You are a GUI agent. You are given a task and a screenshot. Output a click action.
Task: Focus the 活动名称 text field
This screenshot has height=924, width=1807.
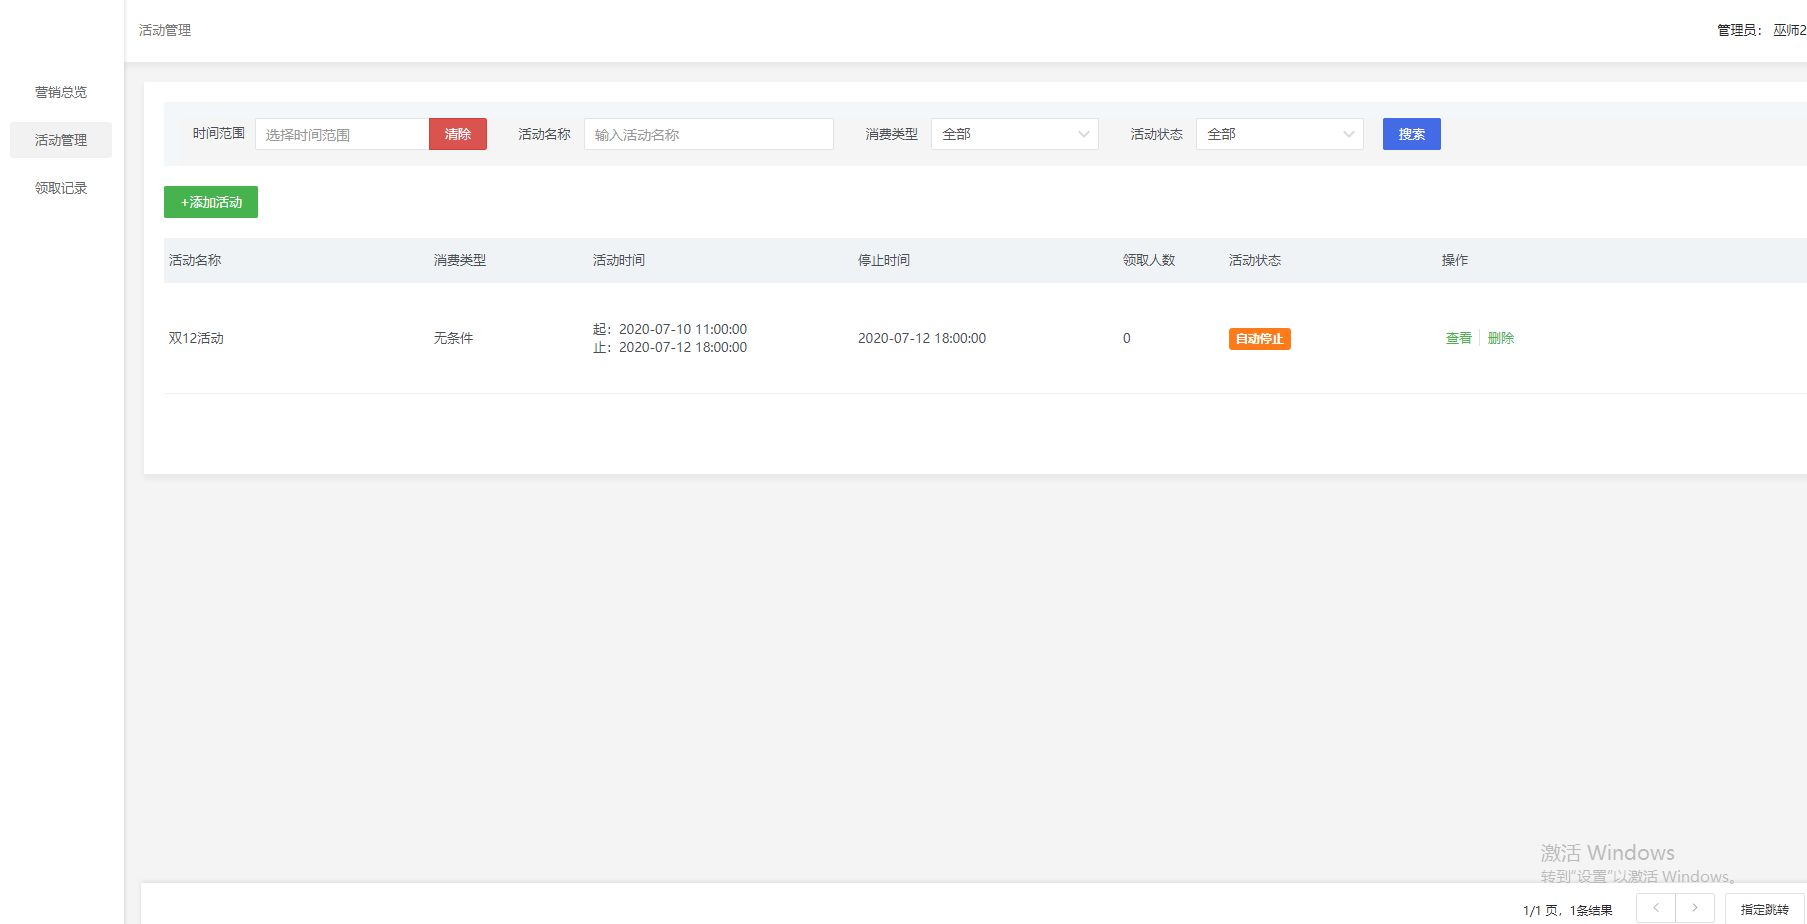point(708,134)
